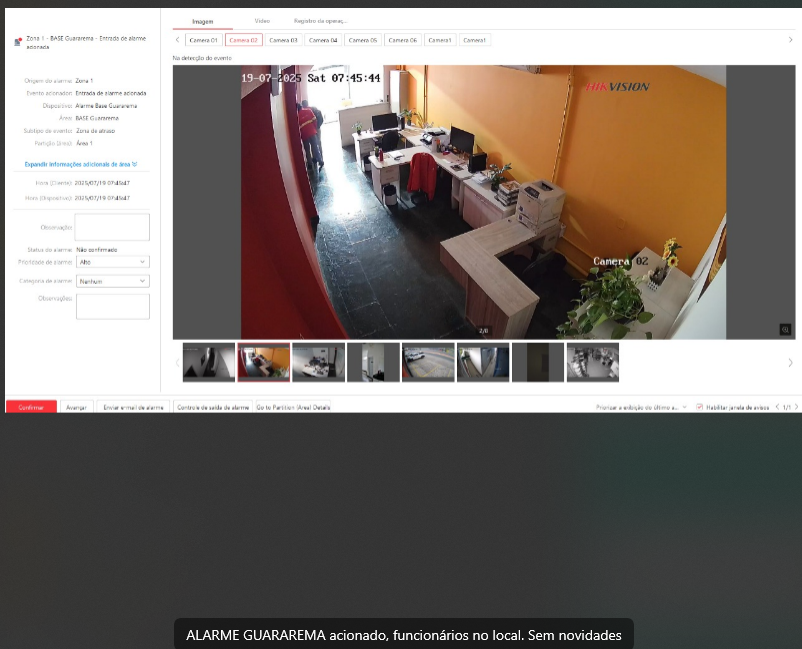The image size is (802, 649).
Task: Expand additional area information link
Action: click(x=81, y=163)
